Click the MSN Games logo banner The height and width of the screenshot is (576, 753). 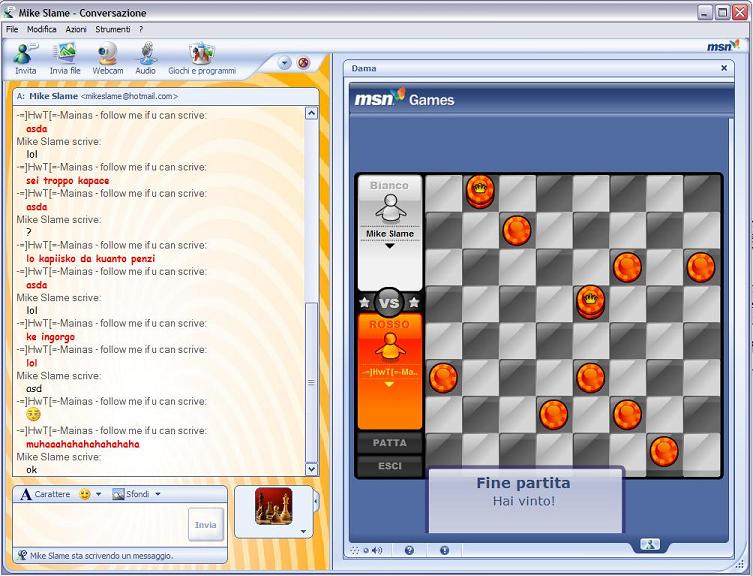click(x=404, y=98)
